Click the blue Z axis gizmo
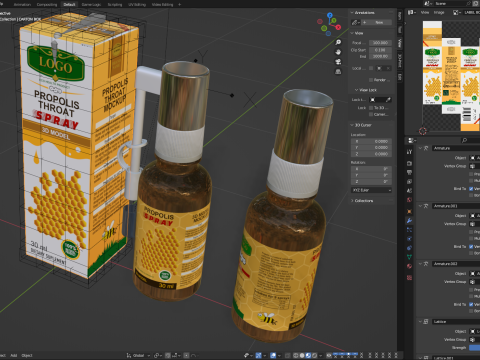 coord(330,15)
